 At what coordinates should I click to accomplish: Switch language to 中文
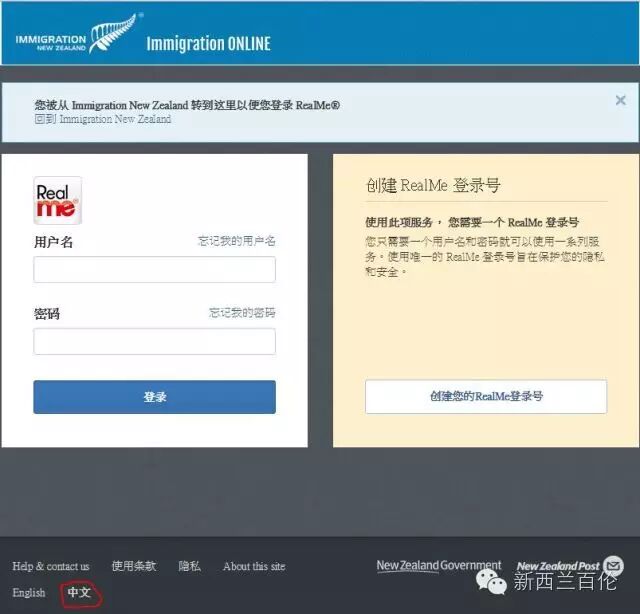pos(79,592)
